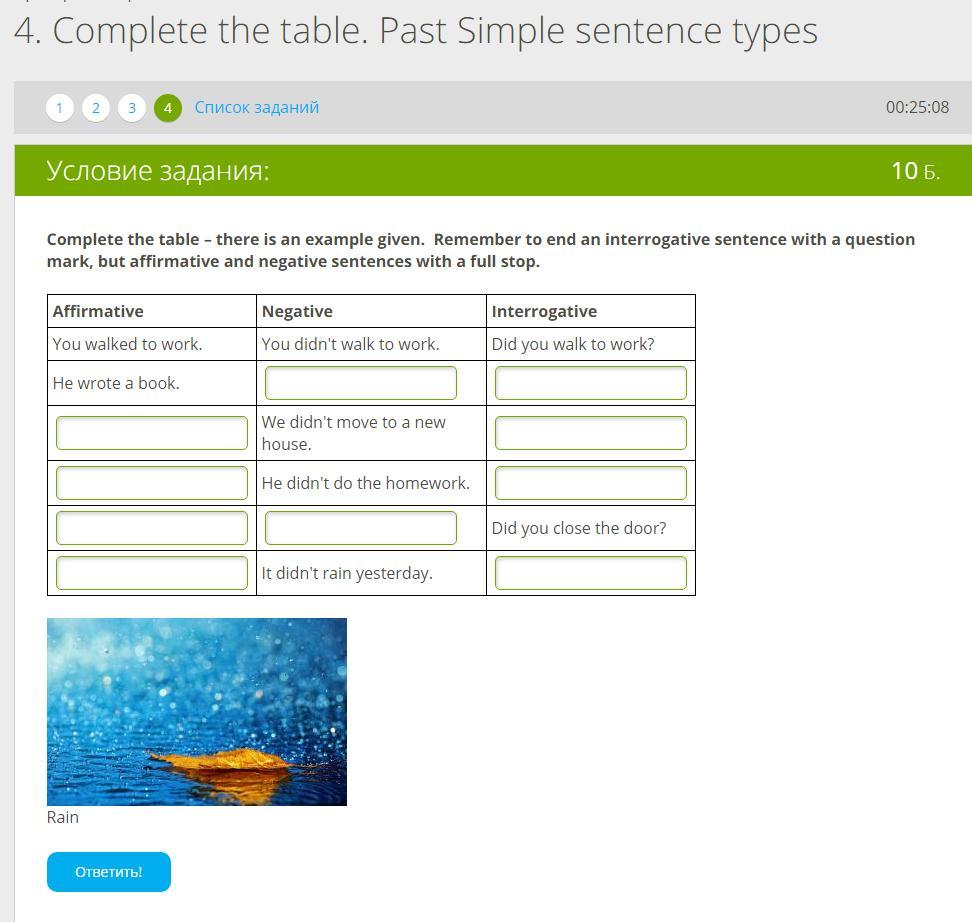The image size is (972, 922).
Task: Click the '10 Б.' points label
Action: tap(915, 171)
